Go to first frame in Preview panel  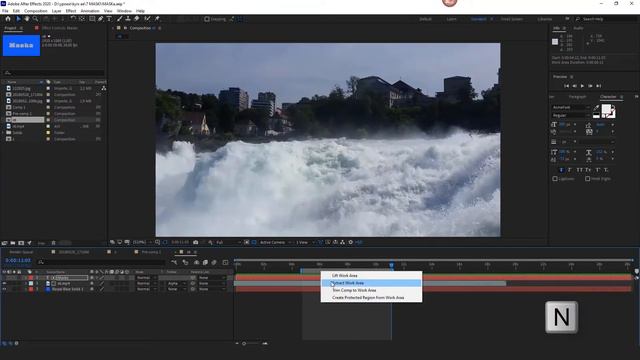coord(566,86)
